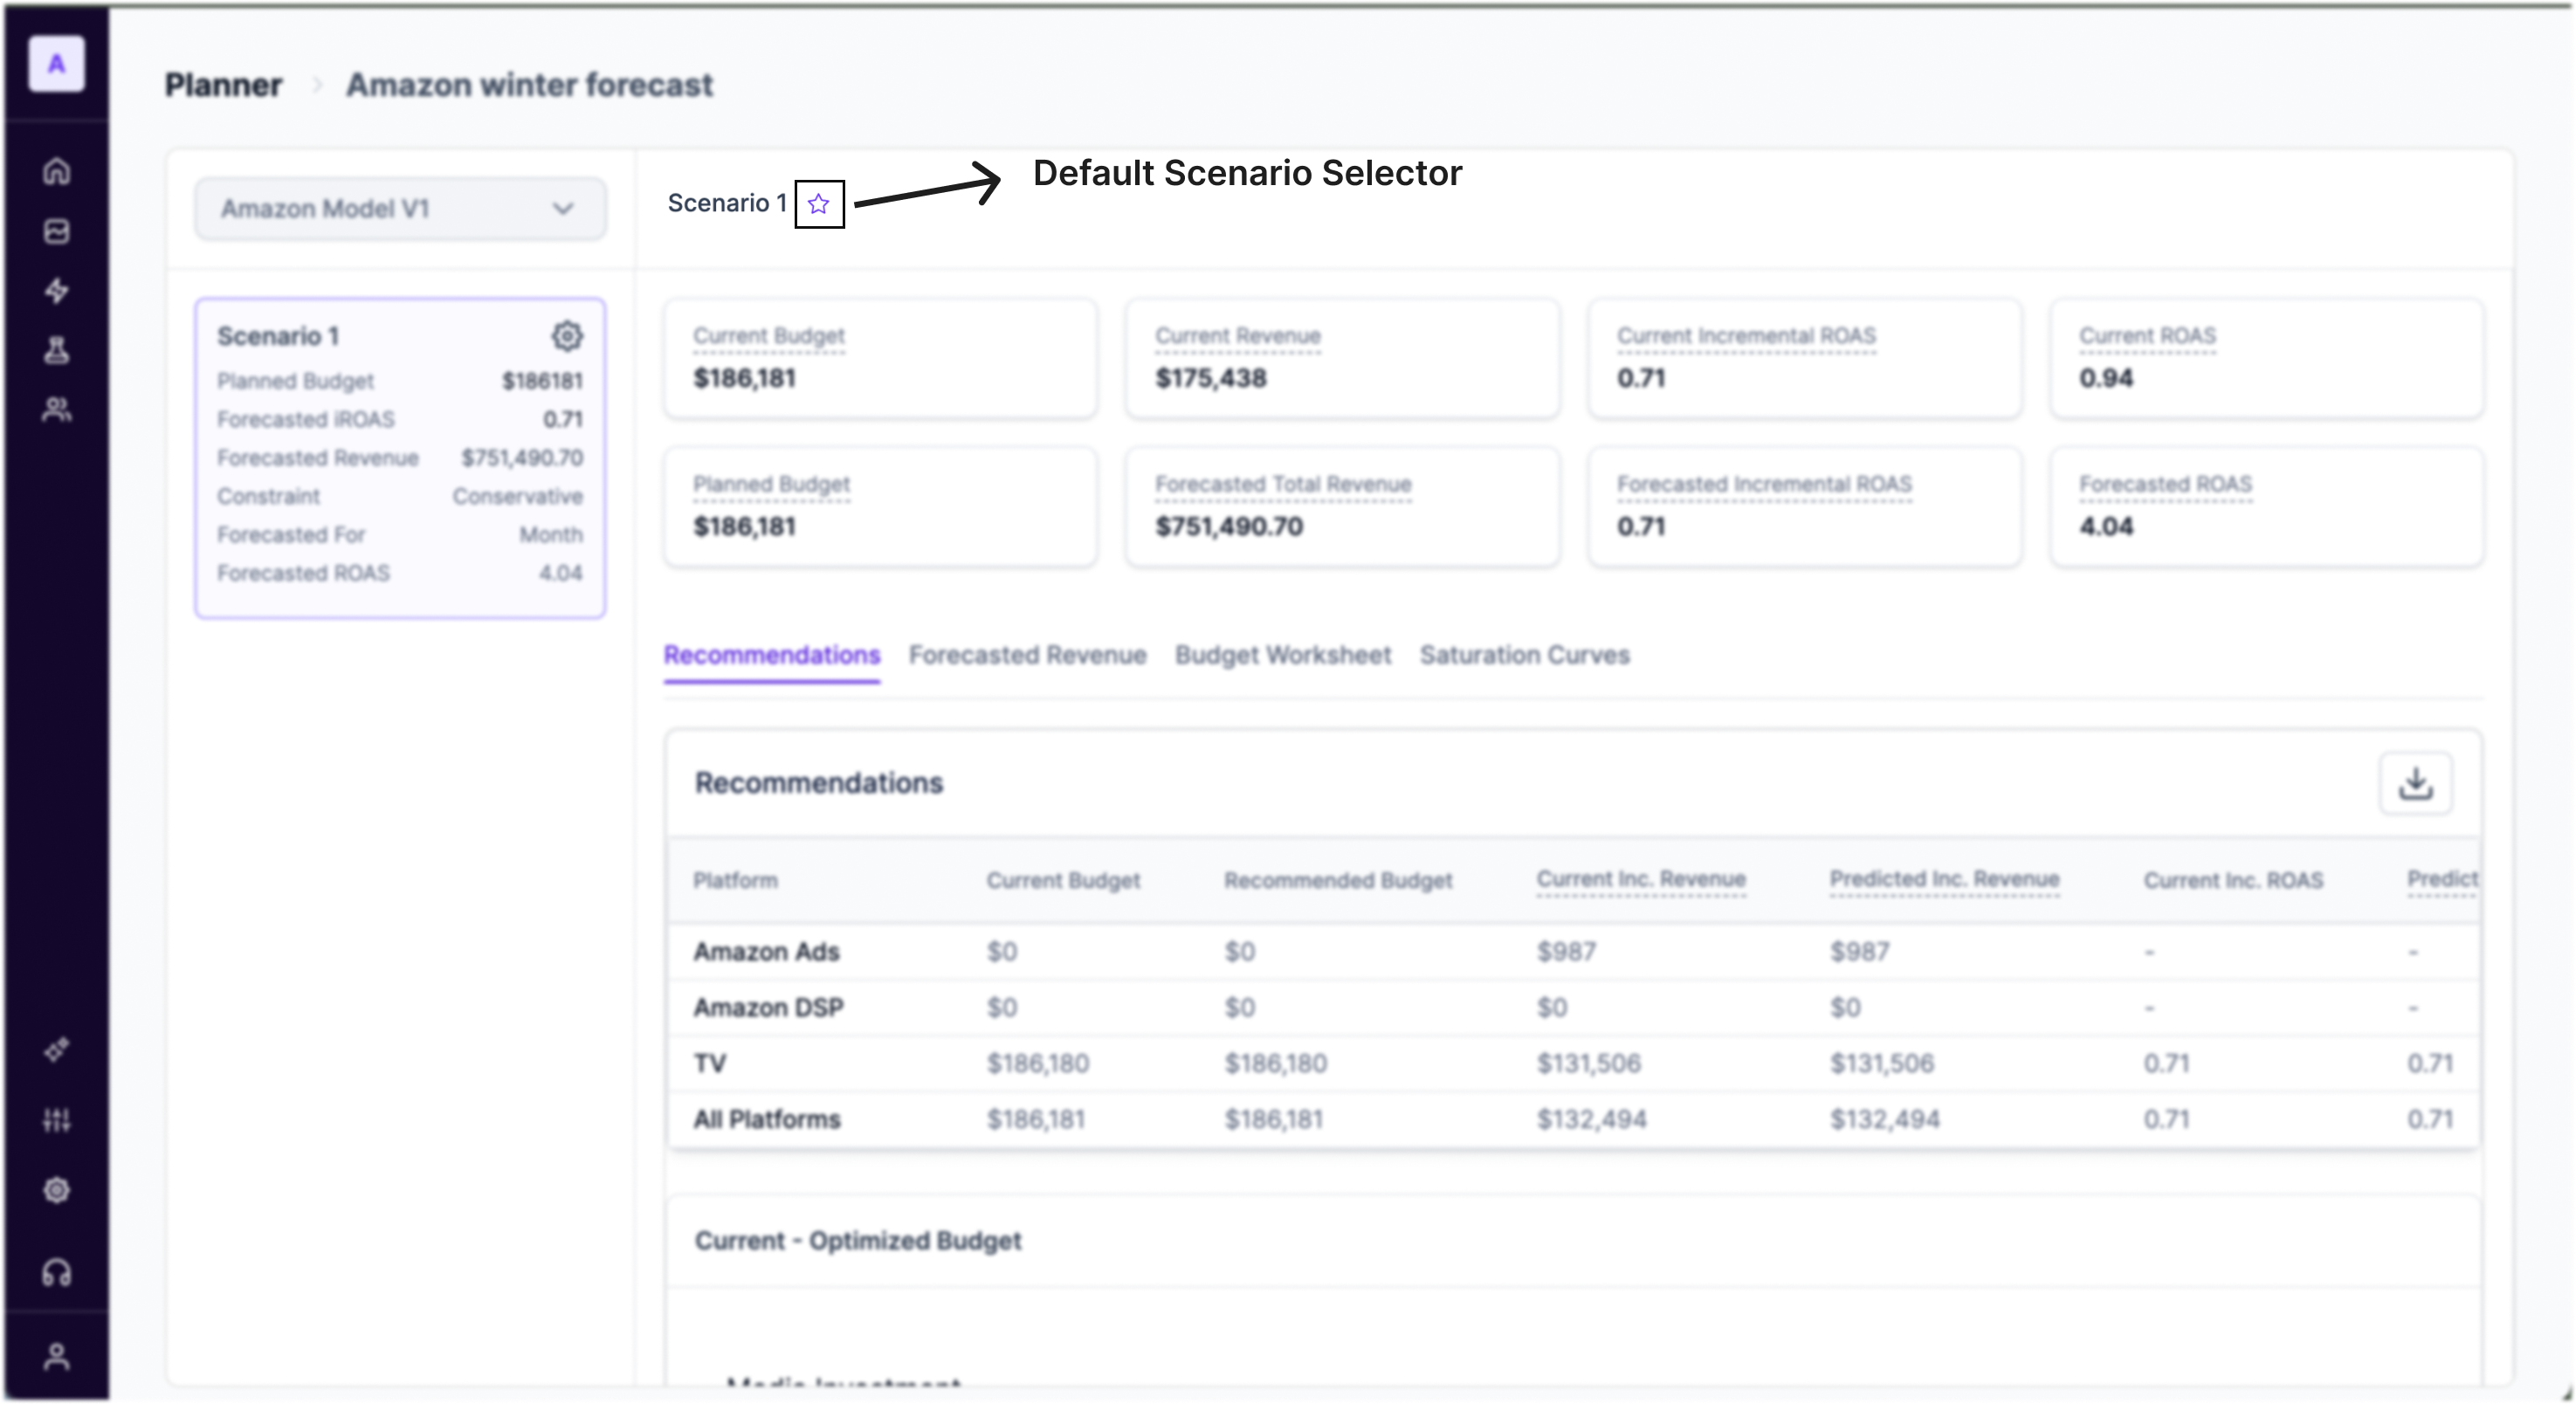Click the home icon in sidebar
Screen dimensions: 2576x1404
click(57, 171)
